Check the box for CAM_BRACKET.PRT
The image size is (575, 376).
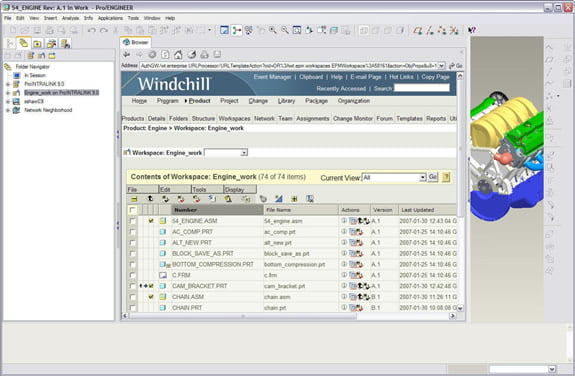133,286
